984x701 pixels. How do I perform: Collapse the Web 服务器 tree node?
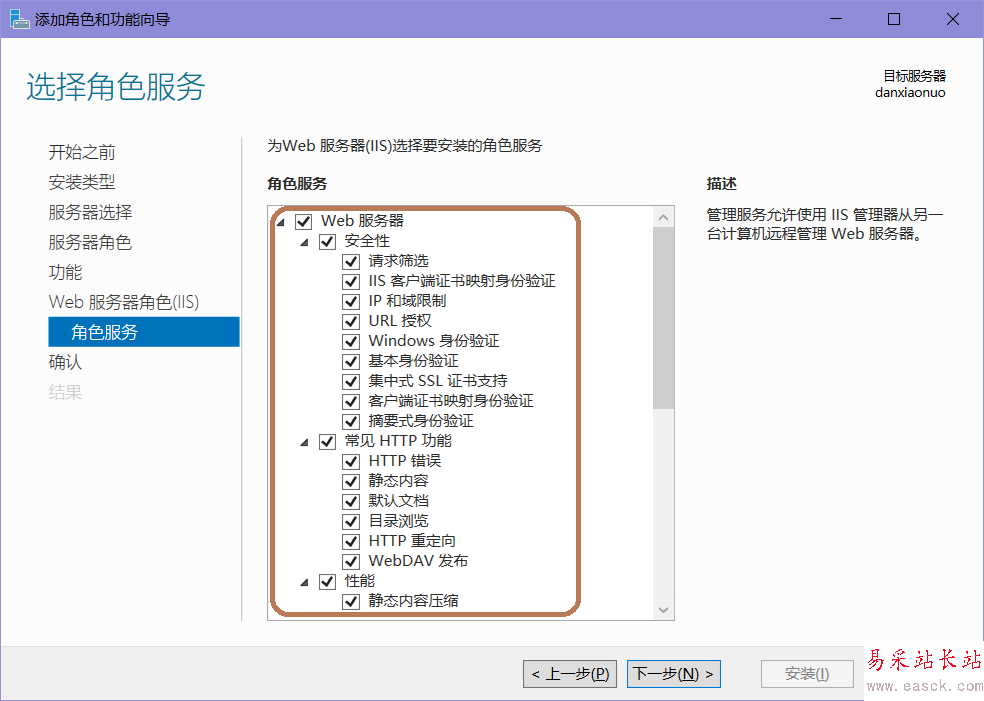pyautogui.click(x=281, y=222)
